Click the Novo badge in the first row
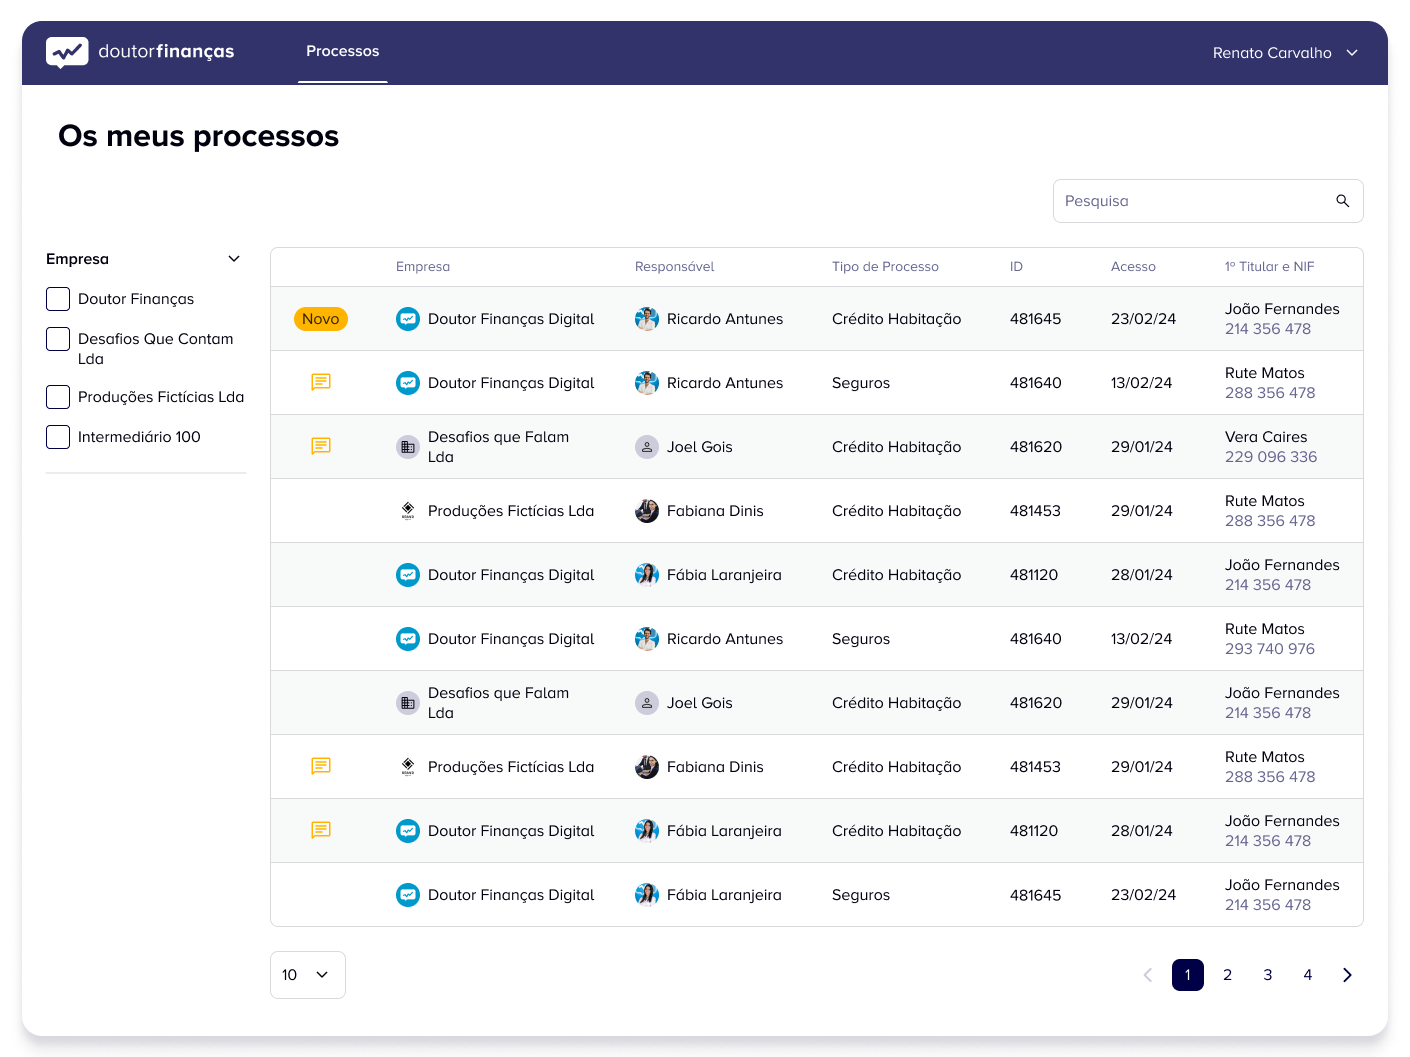 coord(321,319)
